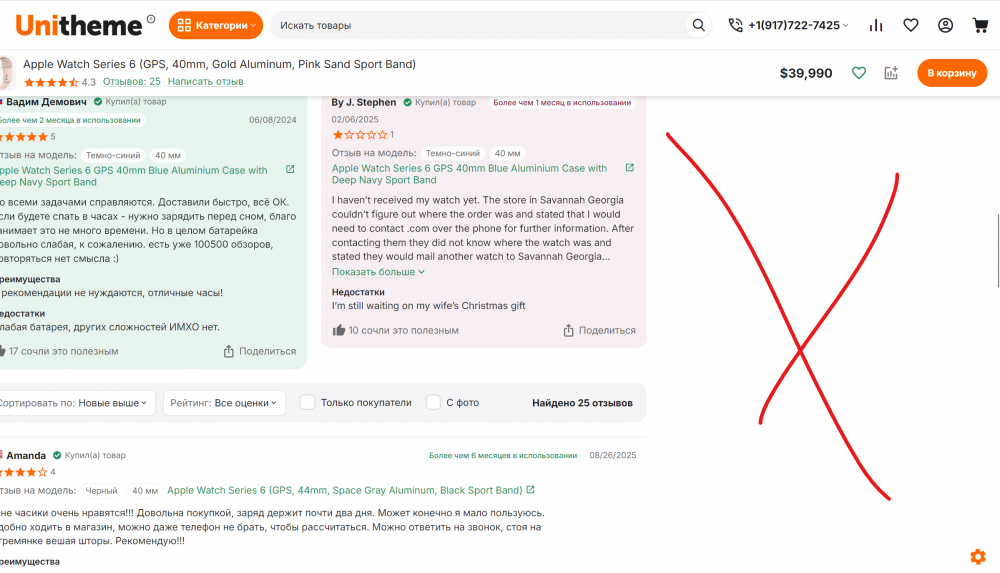1000x573 pixels.
Task: Click Черный tag in Amanda review
Action: 101,491
